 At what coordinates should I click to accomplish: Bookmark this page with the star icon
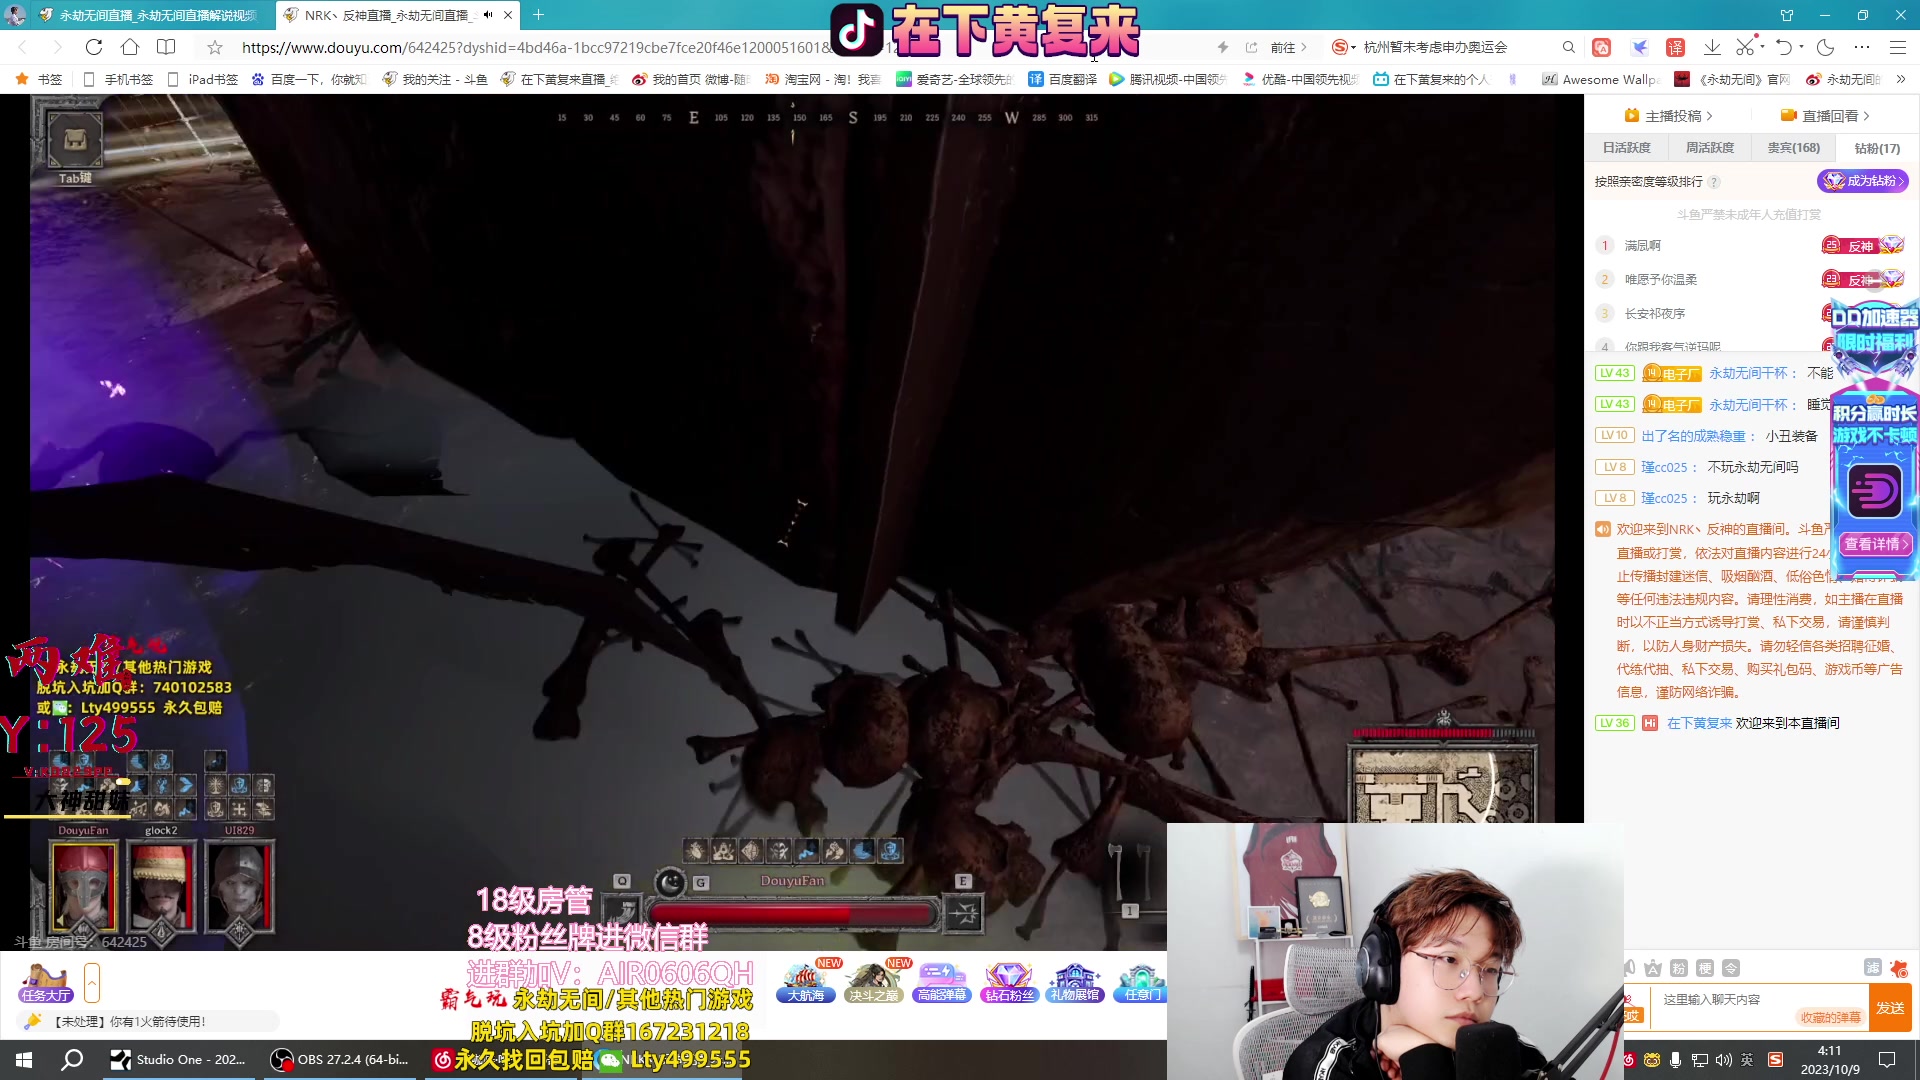point(215,47)
